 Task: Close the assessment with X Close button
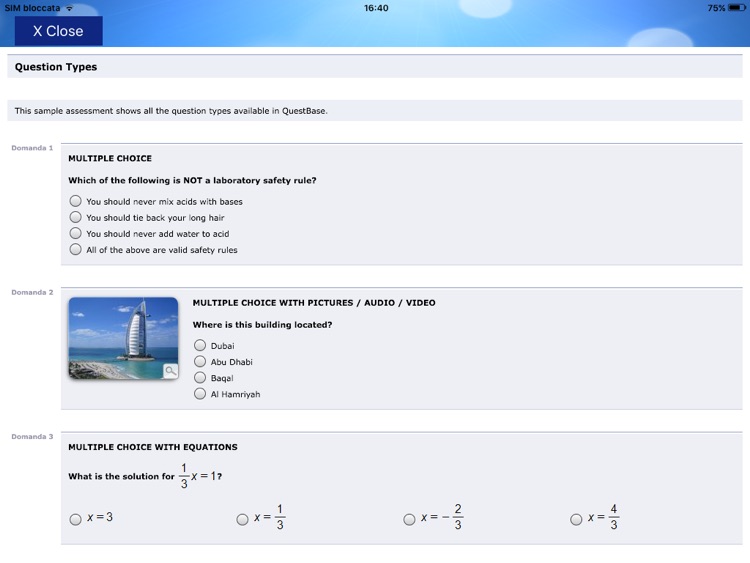point(58,31)
